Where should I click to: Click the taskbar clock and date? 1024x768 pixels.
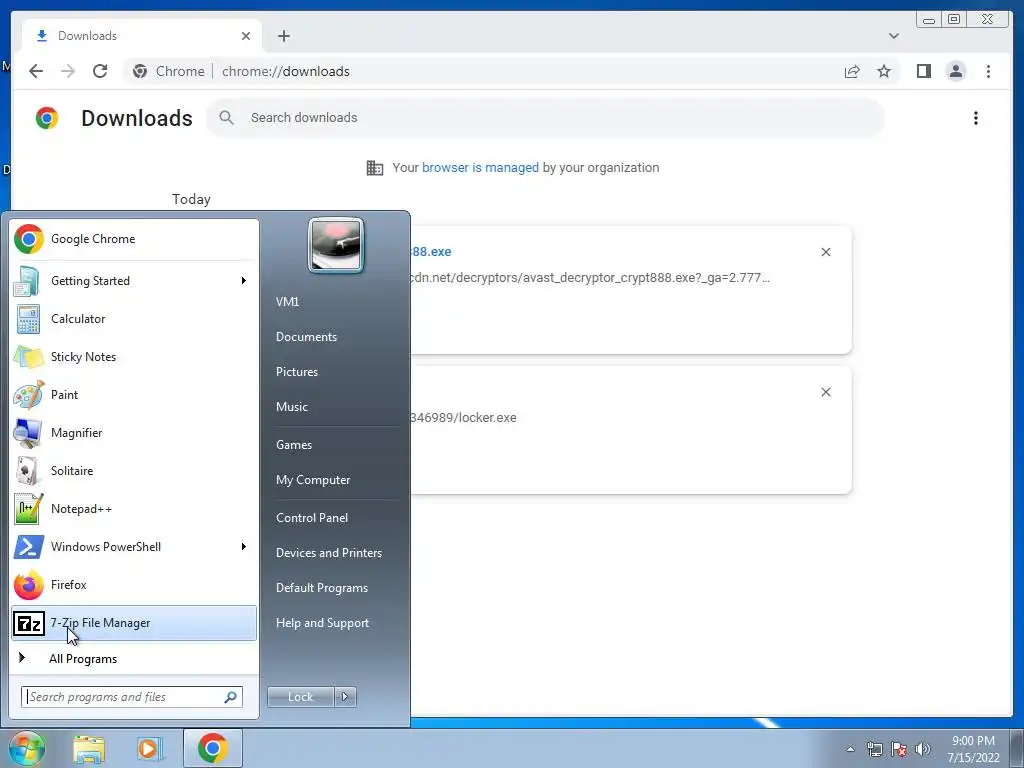(973, 749)
